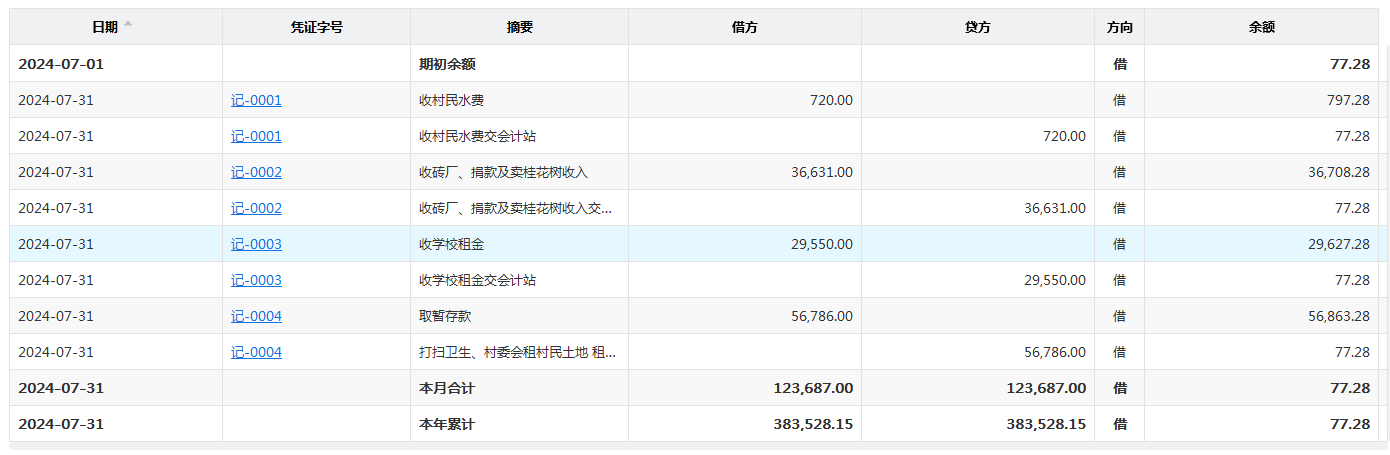
Task: Click the 凭证字号 column header
Action: [316, 27]
